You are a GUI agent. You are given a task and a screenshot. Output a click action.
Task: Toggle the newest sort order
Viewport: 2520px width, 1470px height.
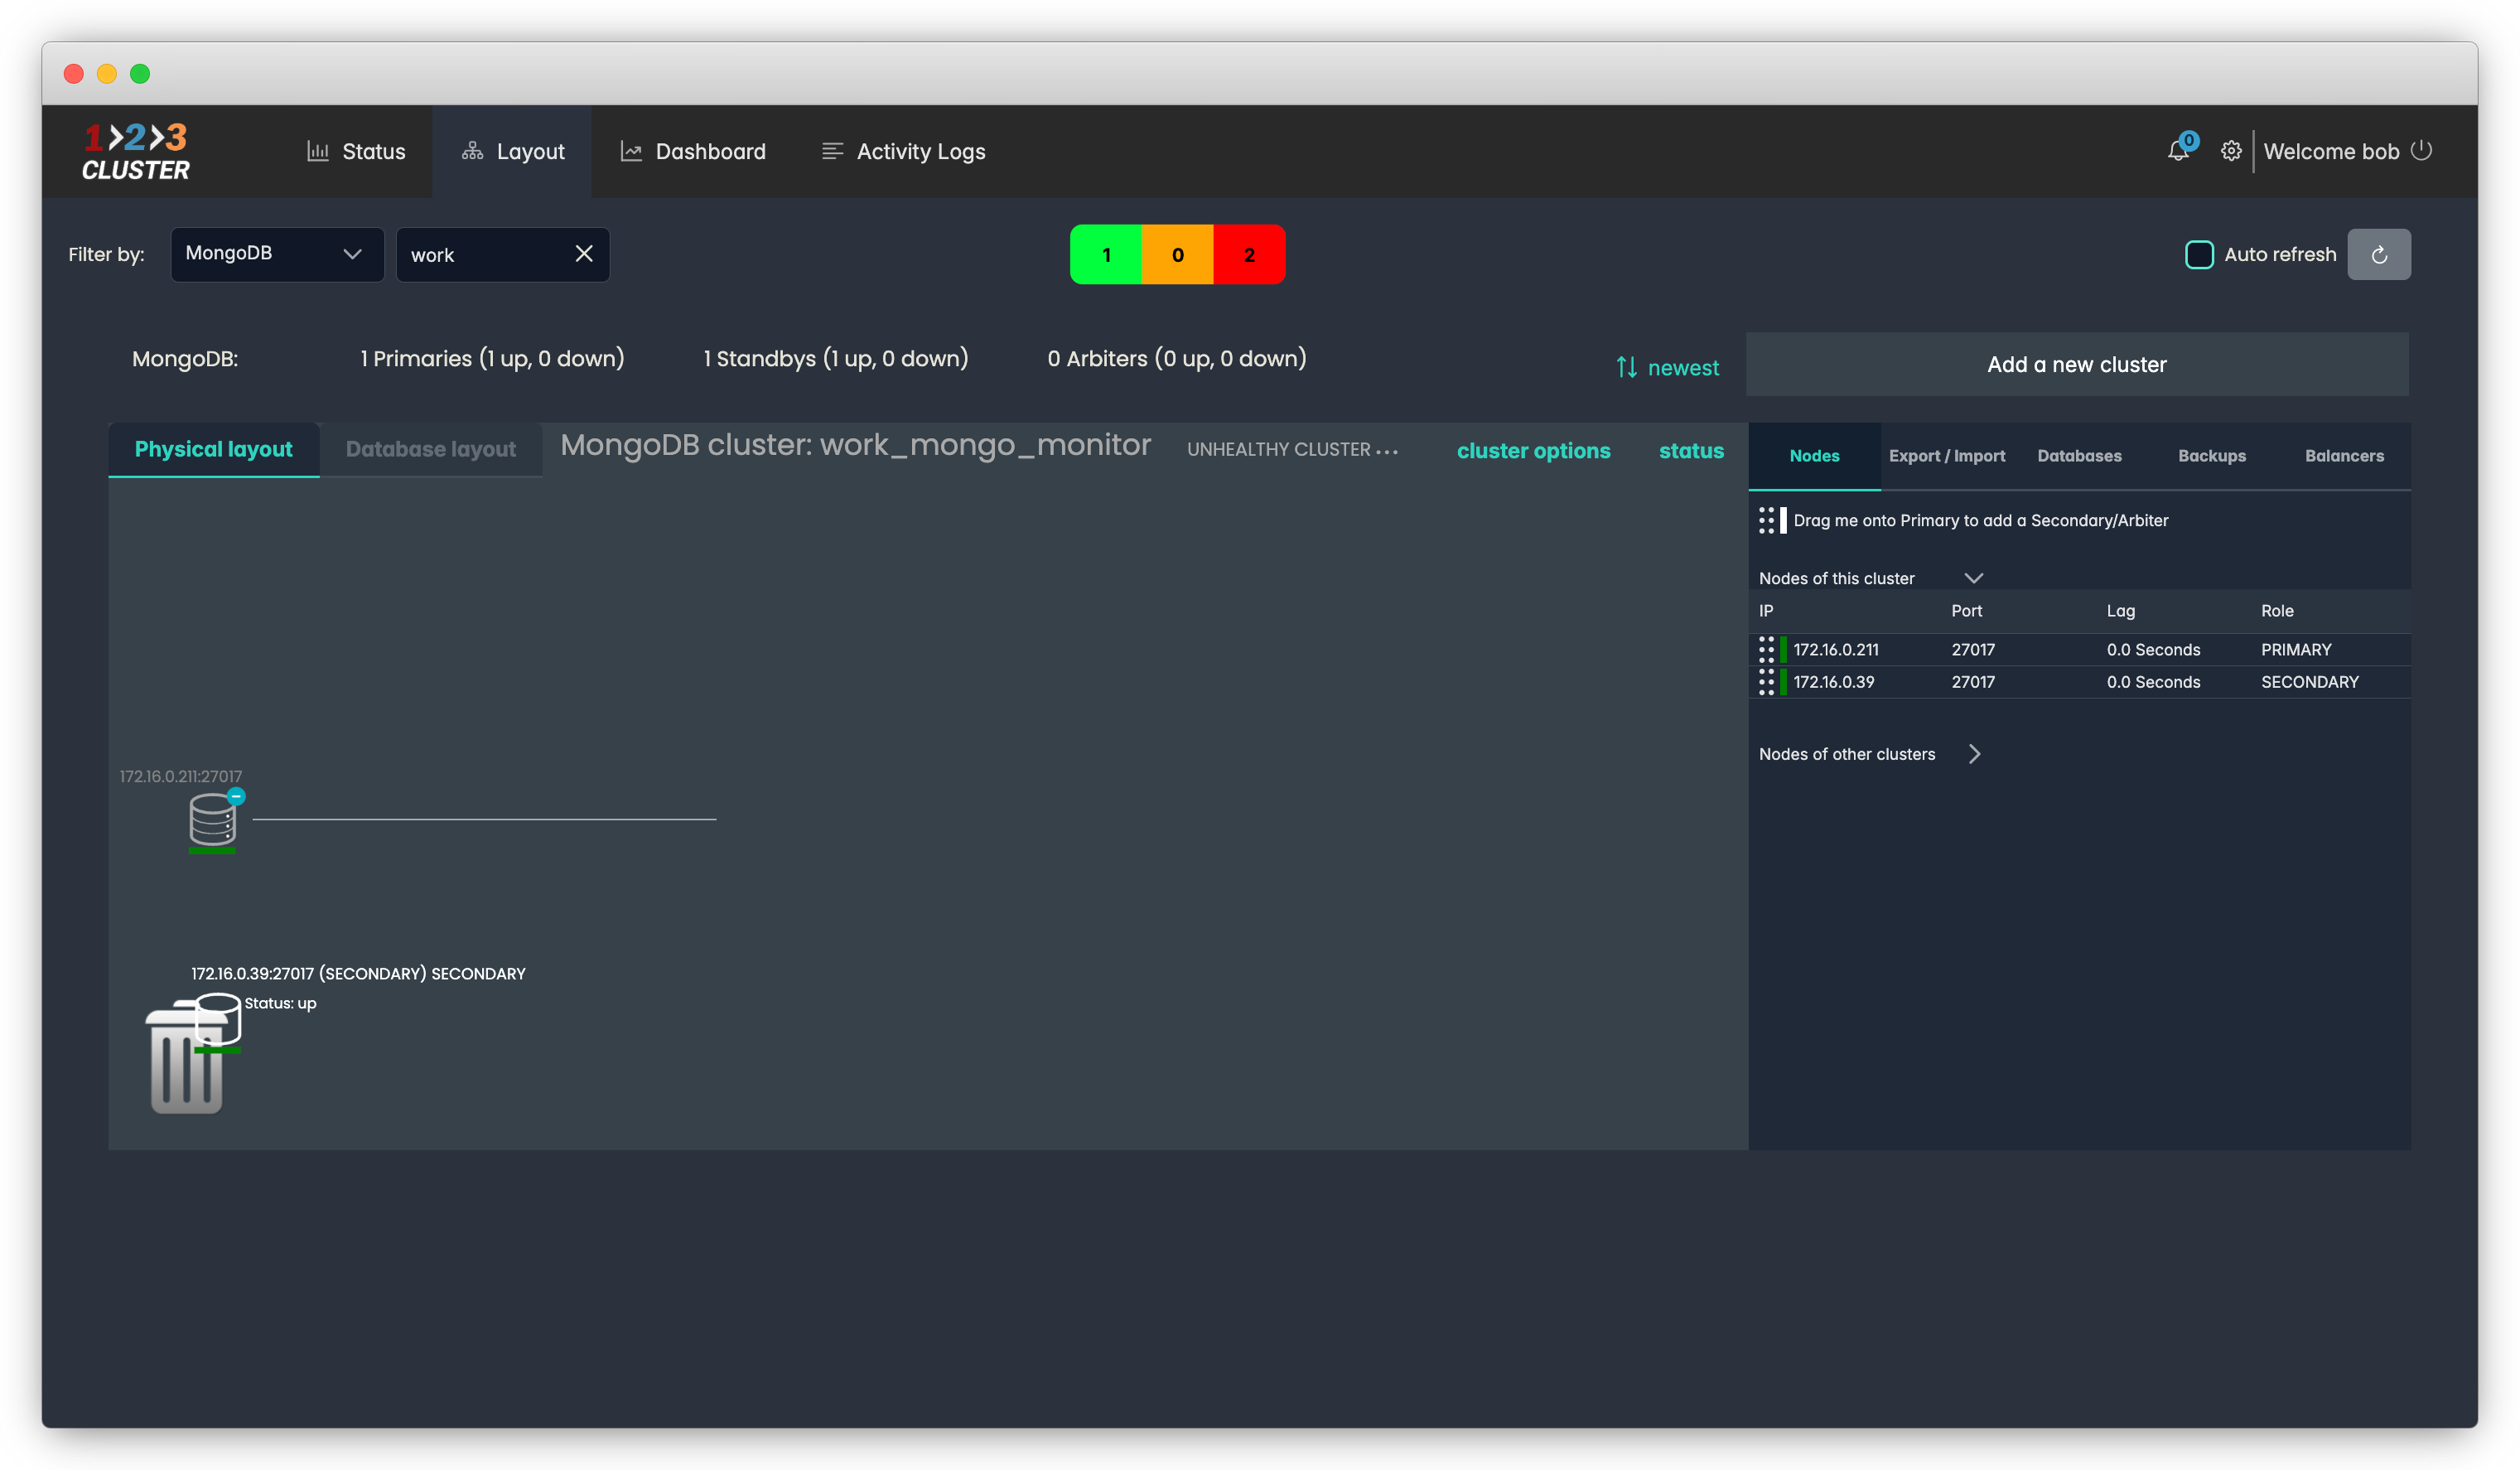[1667, 368]
